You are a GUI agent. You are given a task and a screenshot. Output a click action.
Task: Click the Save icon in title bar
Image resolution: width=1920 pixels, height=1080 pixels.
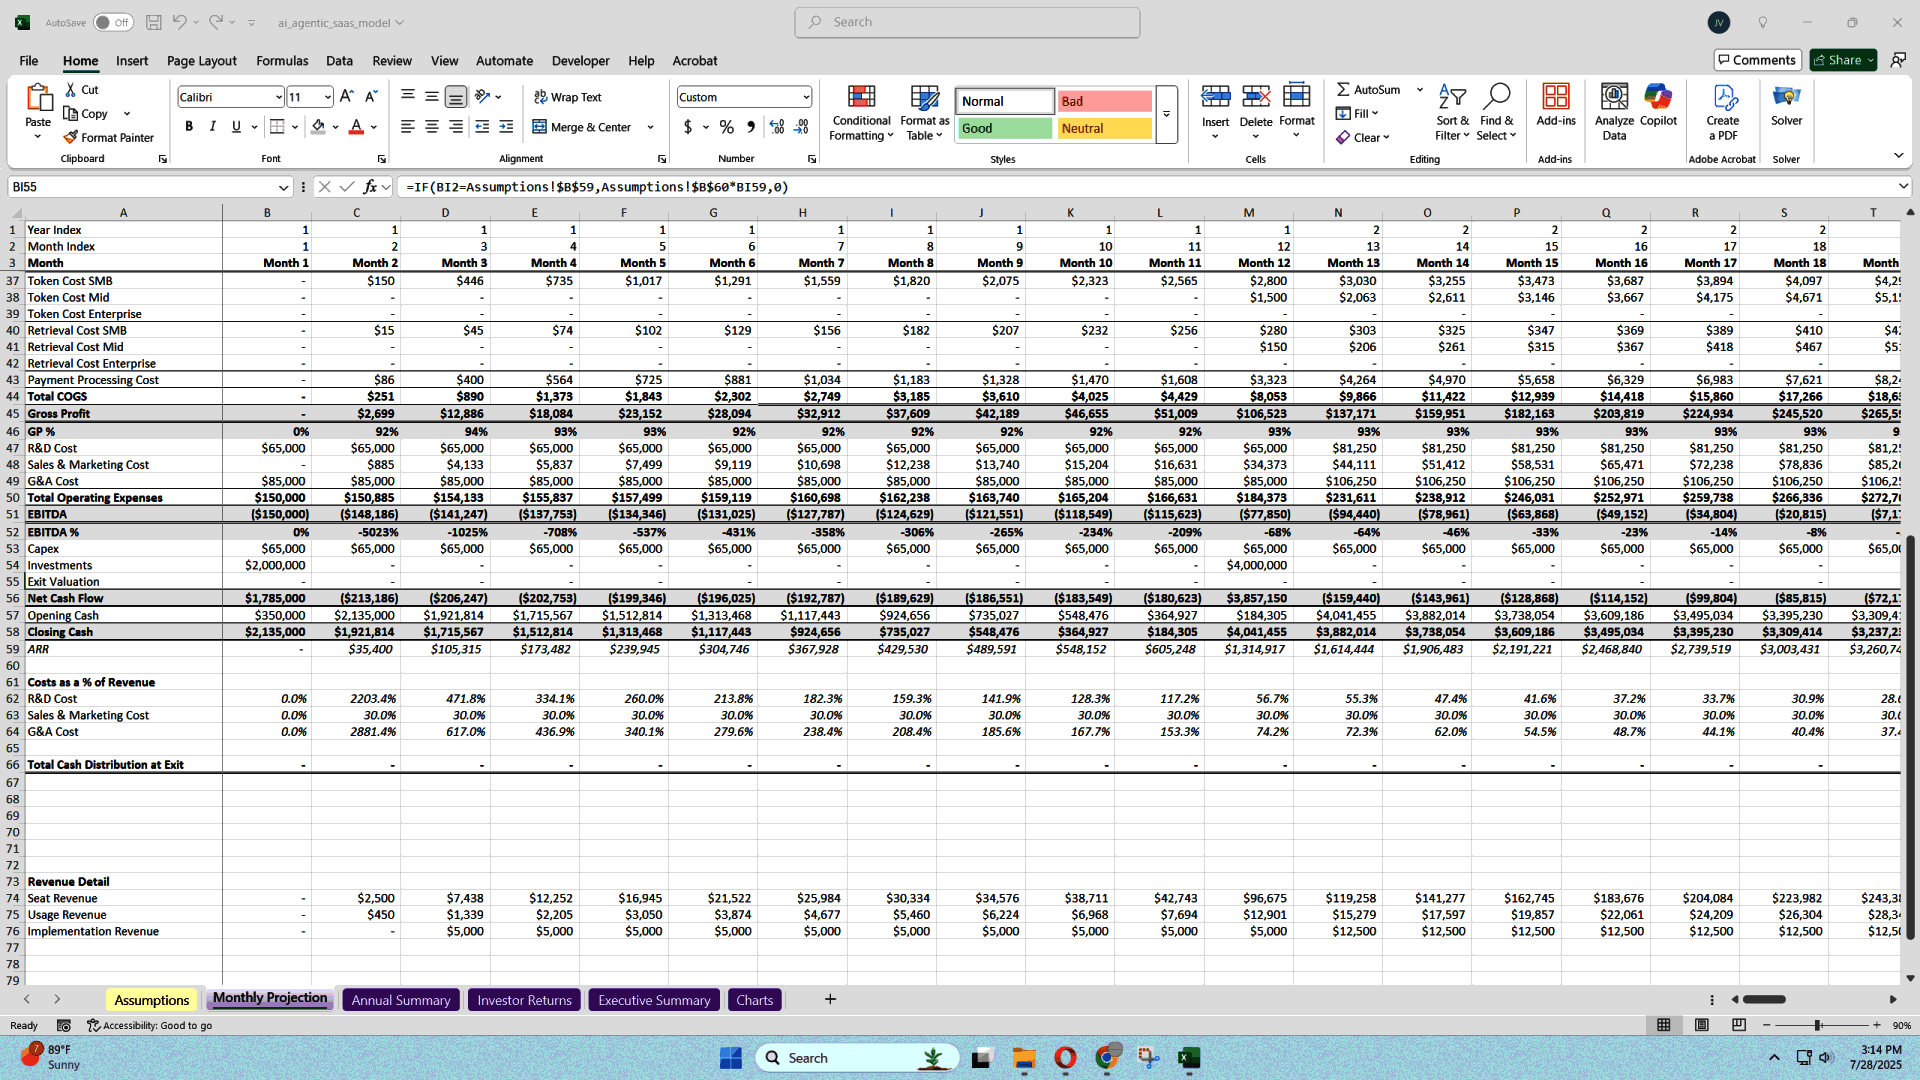(153, 22)
